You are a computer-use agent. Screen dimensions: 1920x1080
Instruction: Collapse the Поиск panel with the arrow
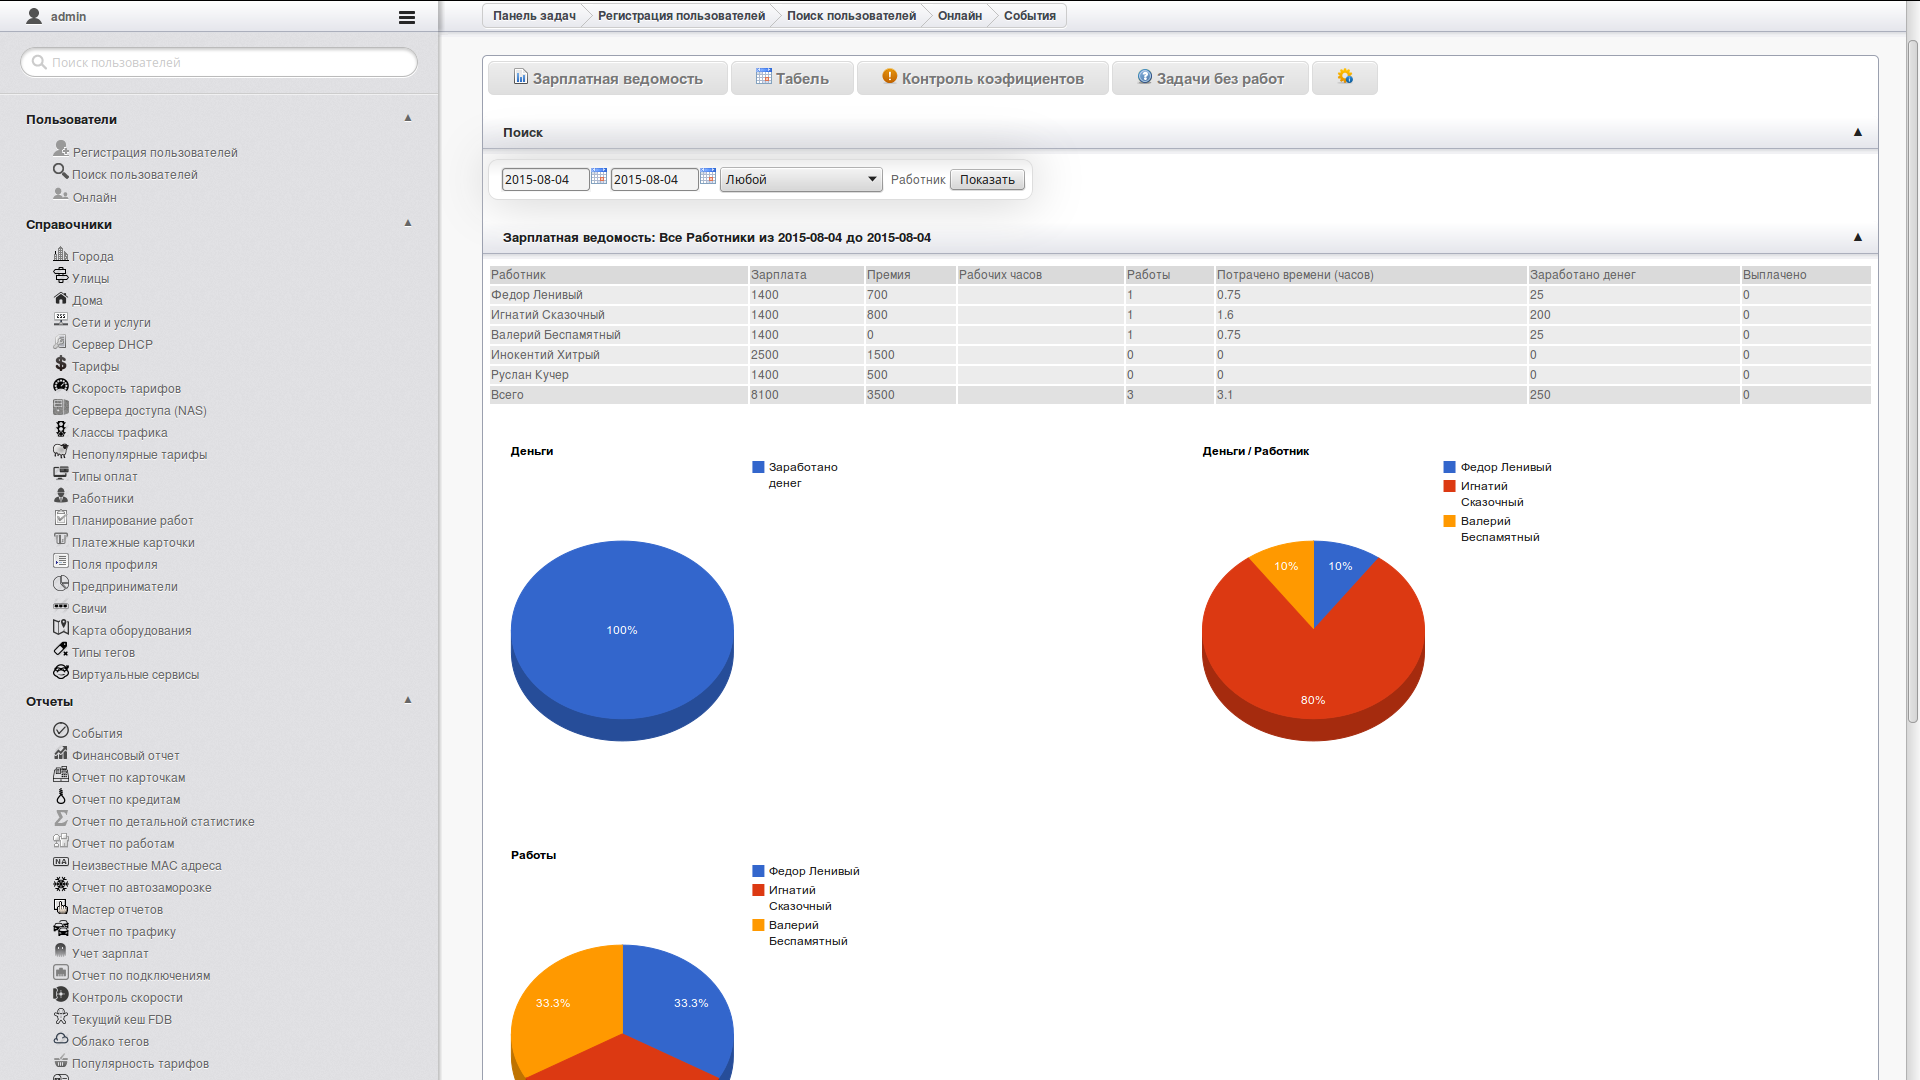pyautogui.click(x=1857, y=132)
